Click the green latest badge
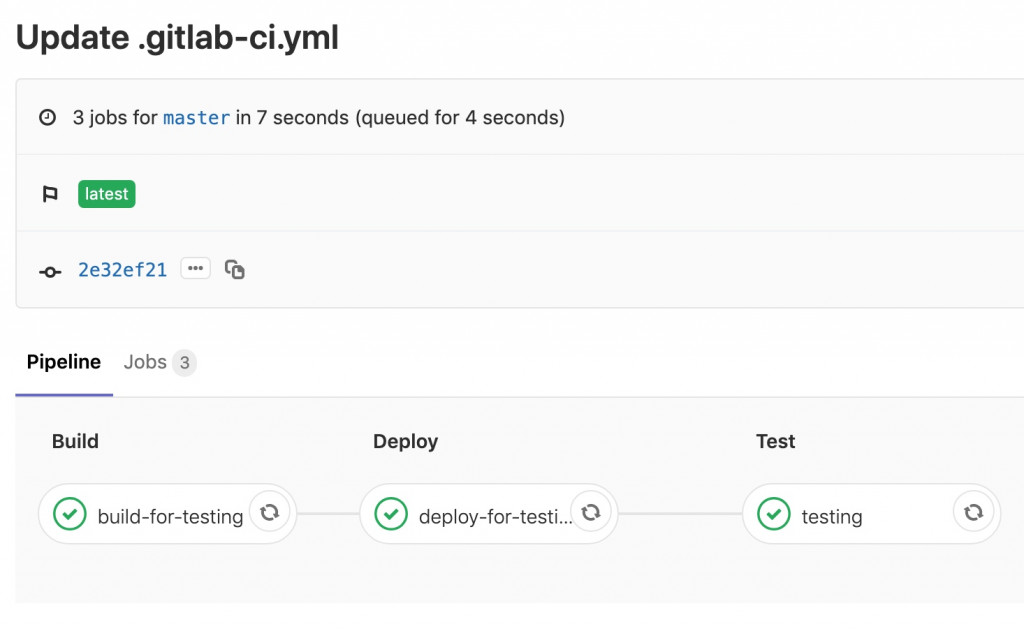 click(107, 194)
